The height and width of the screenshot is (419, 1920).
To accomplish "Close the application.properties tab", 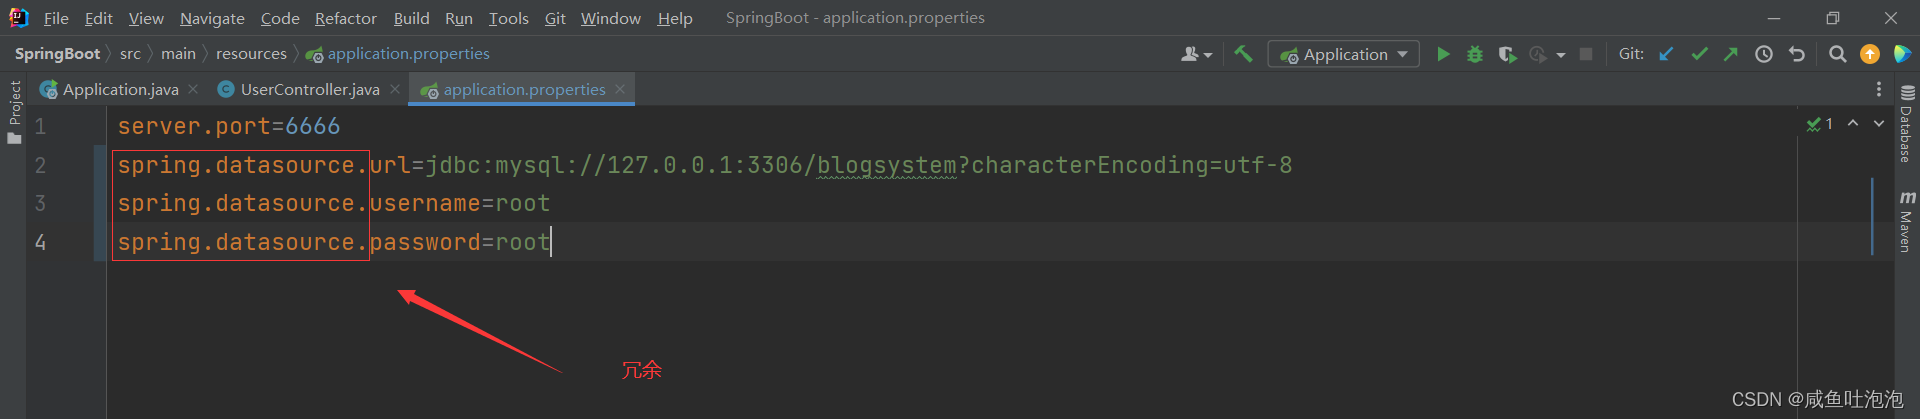I will 620,89.
